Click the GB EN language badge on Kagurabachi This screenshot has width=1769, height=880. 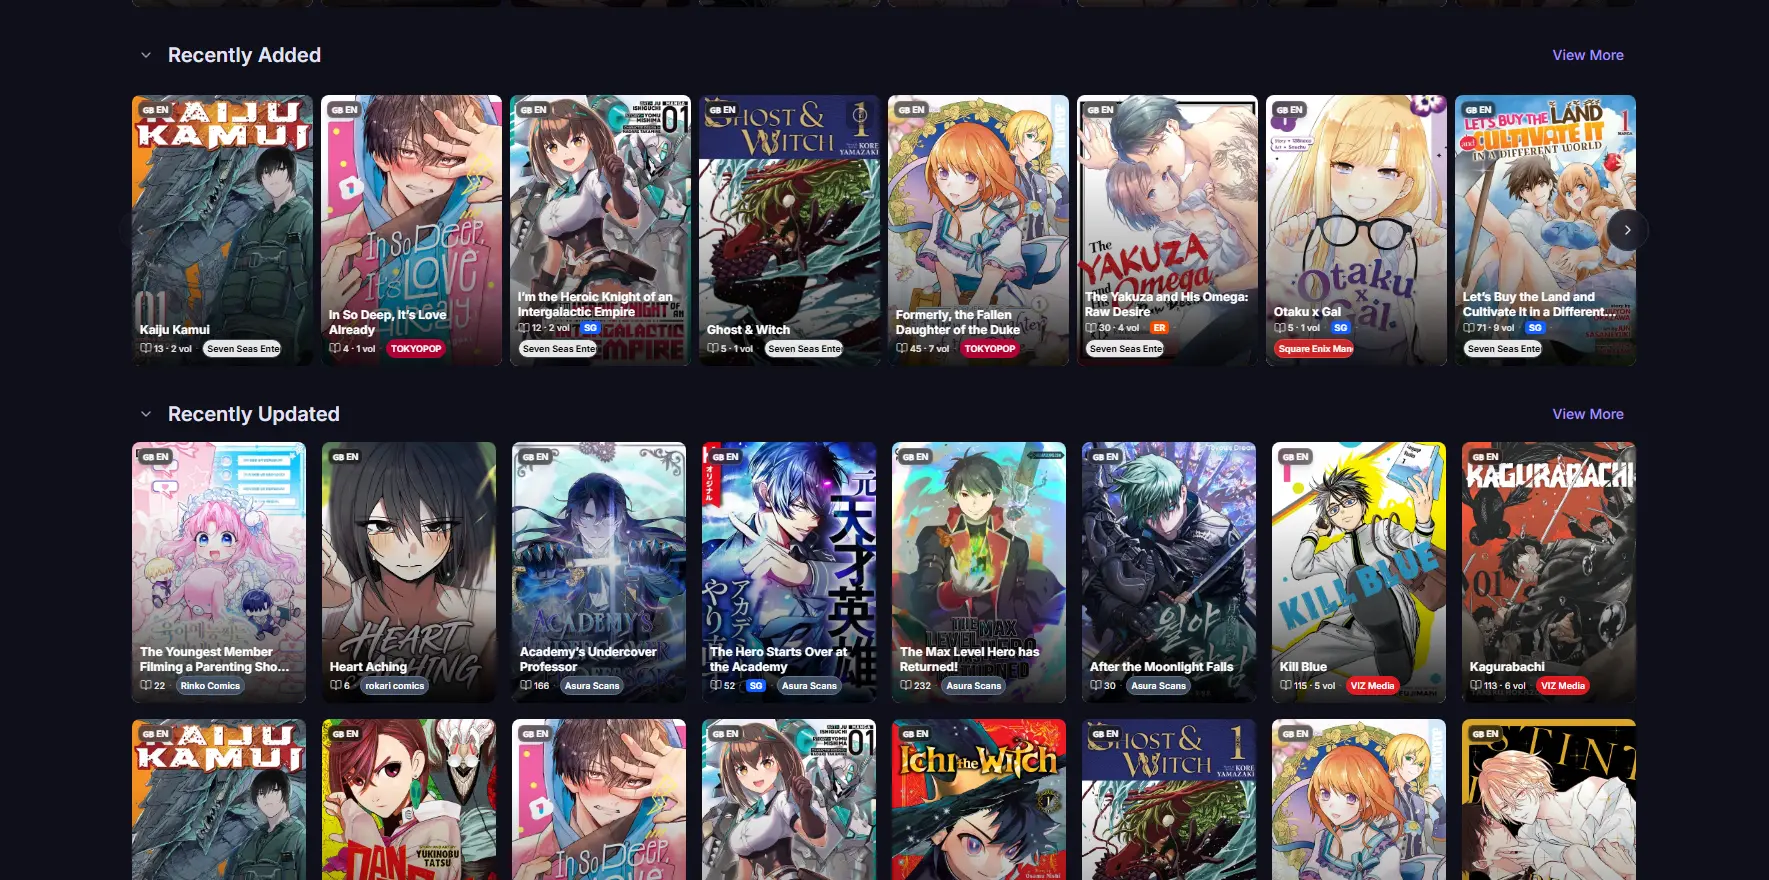1485,457
